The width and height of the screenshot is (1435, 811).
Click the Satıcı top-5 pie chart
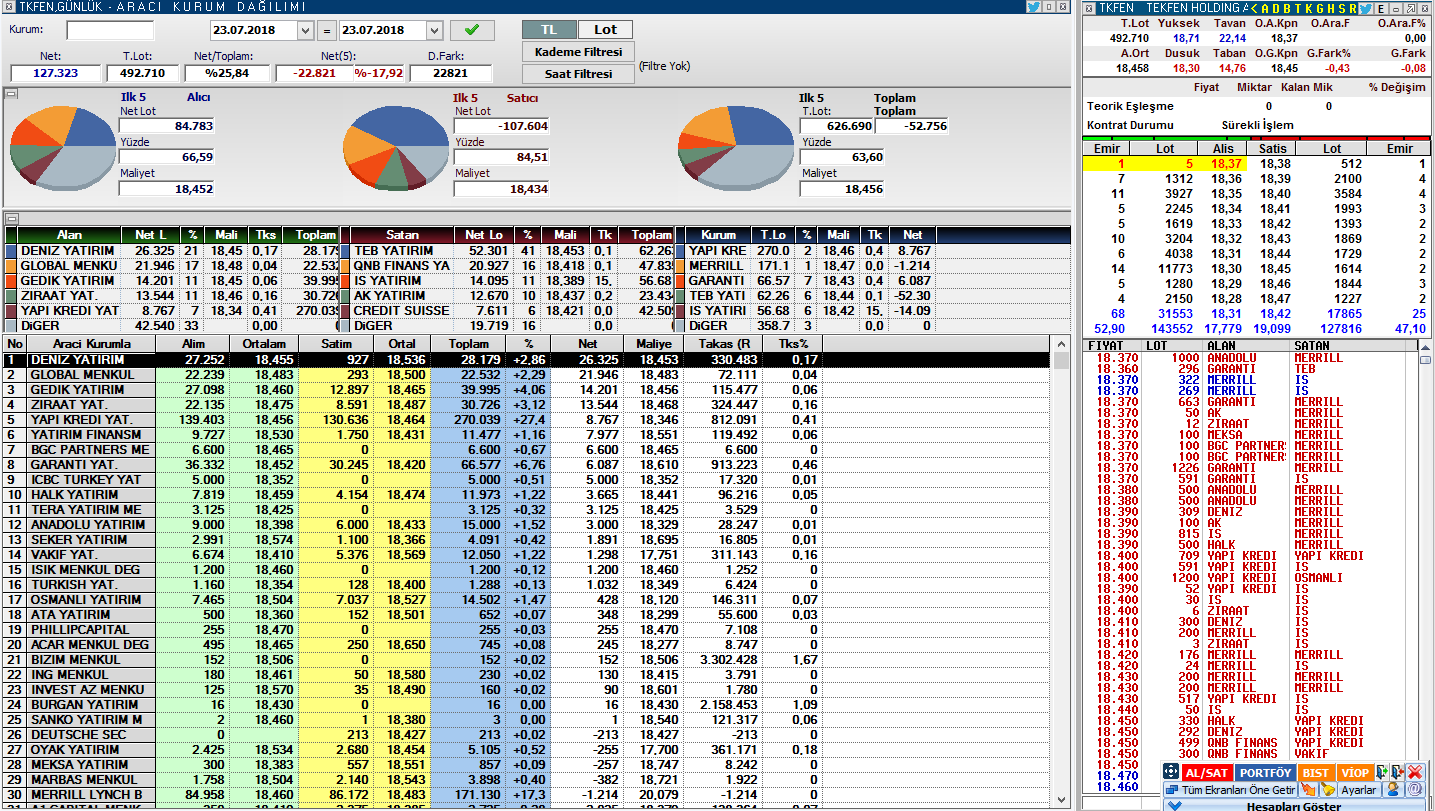pos(396,147)
